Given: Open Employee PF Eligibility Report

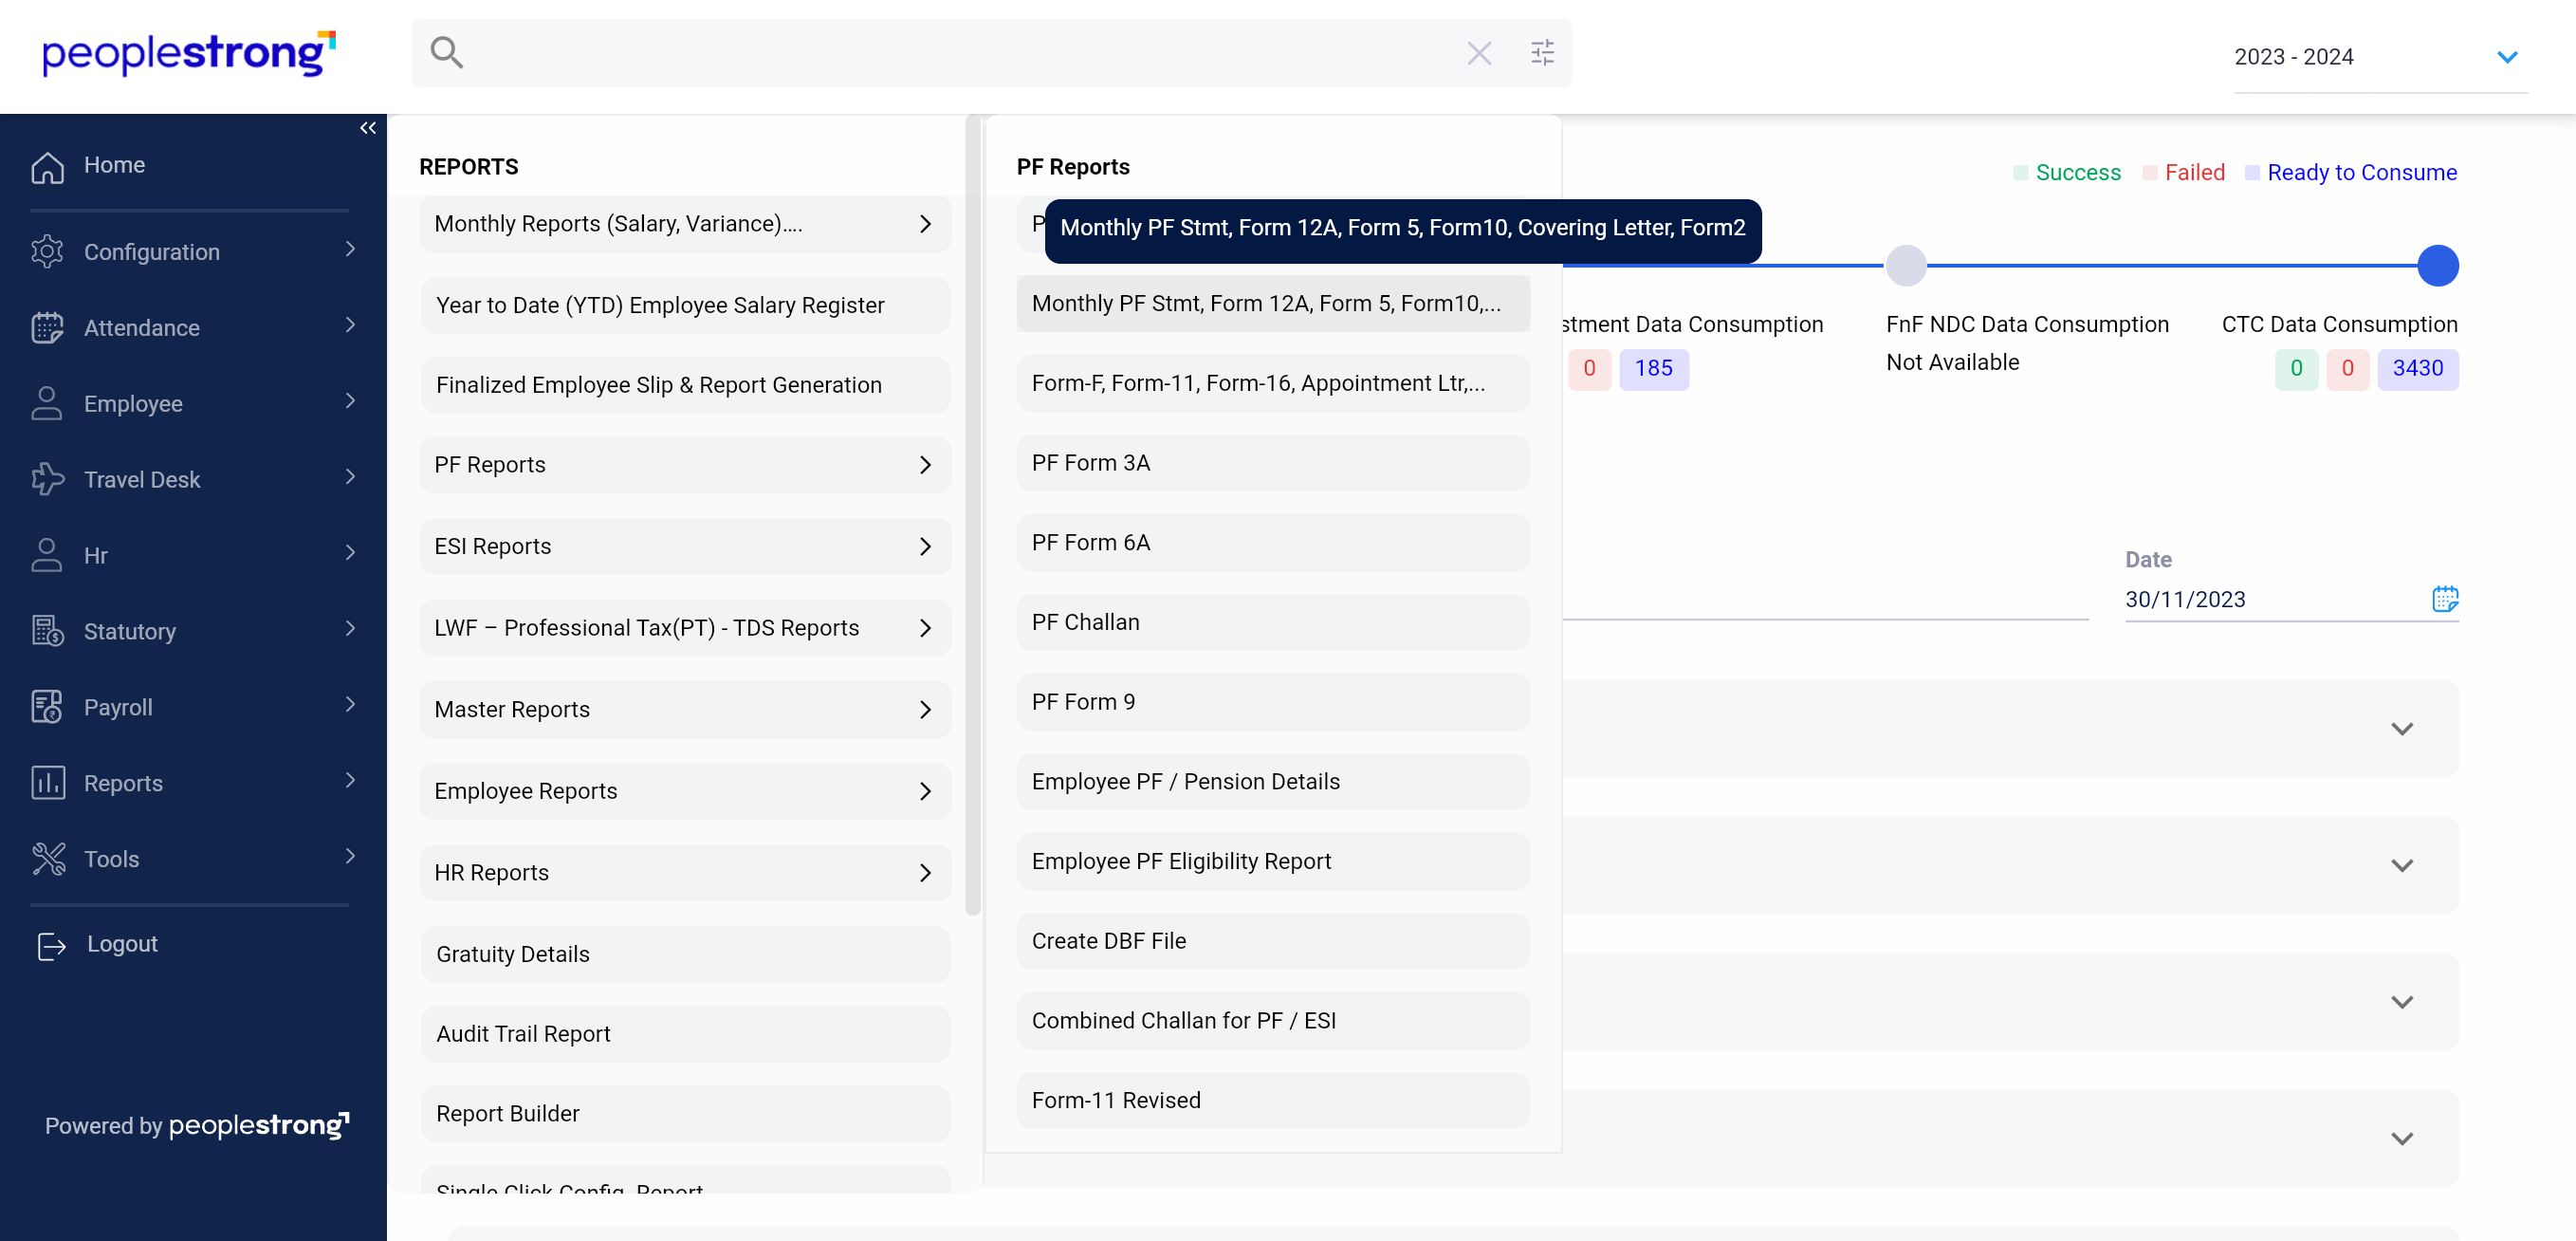Looking at the screenshot, I should [1272, 861].
